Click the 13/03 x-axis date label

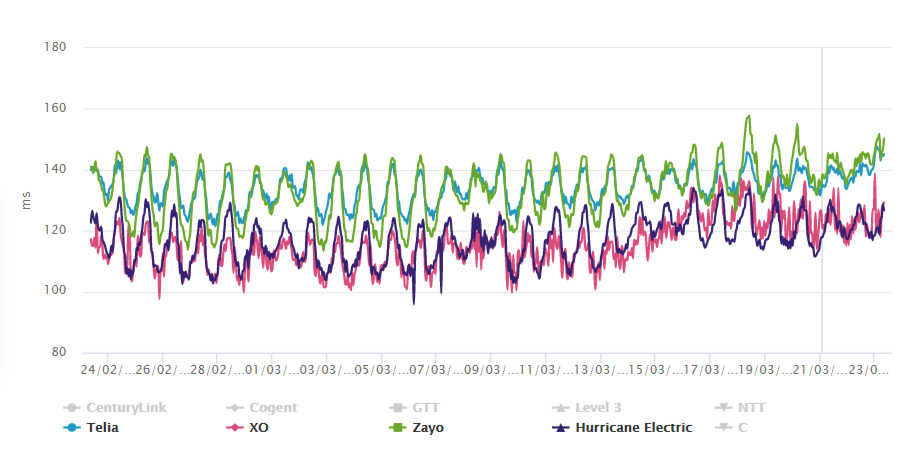[x=601, y=370]
